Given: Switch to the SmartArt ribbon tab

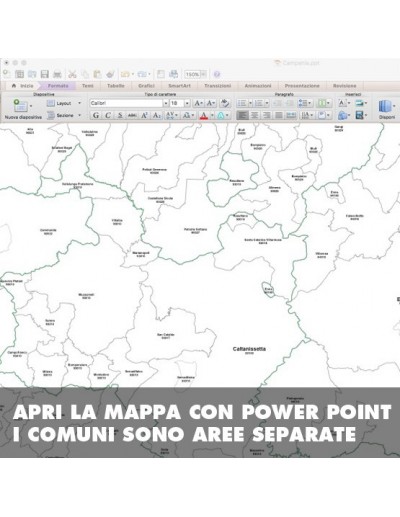Looking at the screenshot, I should pos(179,86).
